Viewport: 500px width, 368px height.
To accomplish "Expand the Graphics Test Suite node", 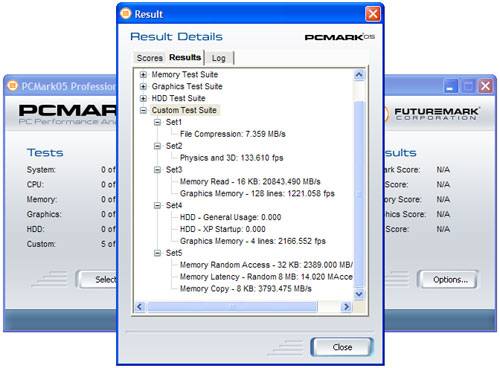I will 143,87.
